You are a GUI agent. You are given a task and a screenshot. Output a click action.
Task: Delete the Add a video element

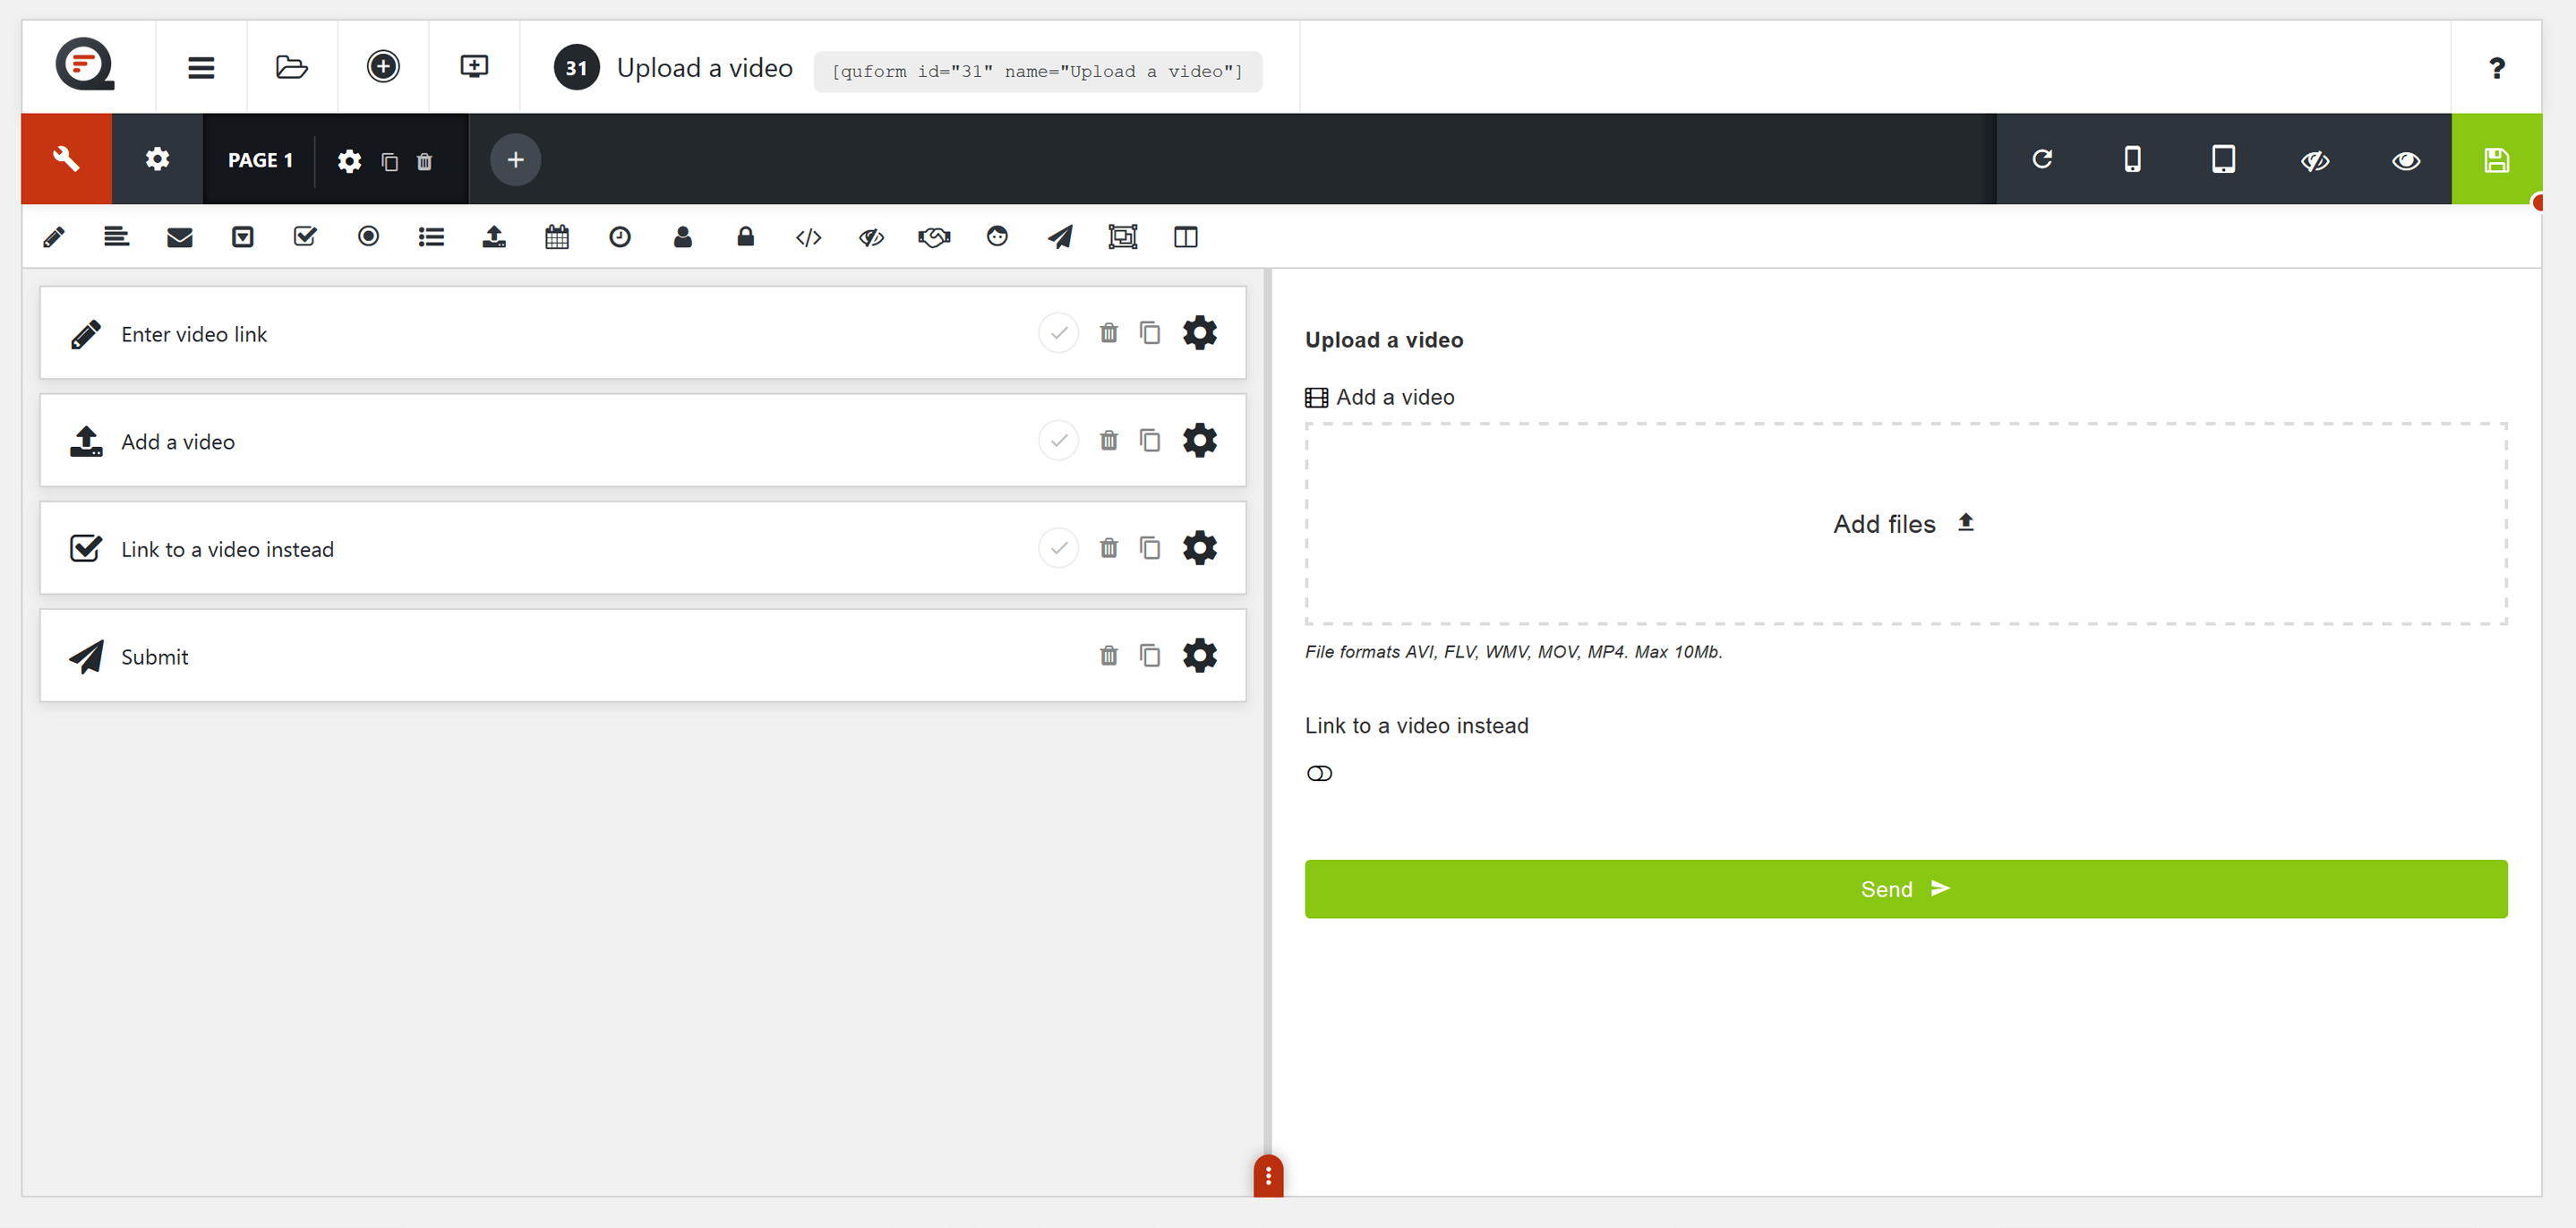1109,441
